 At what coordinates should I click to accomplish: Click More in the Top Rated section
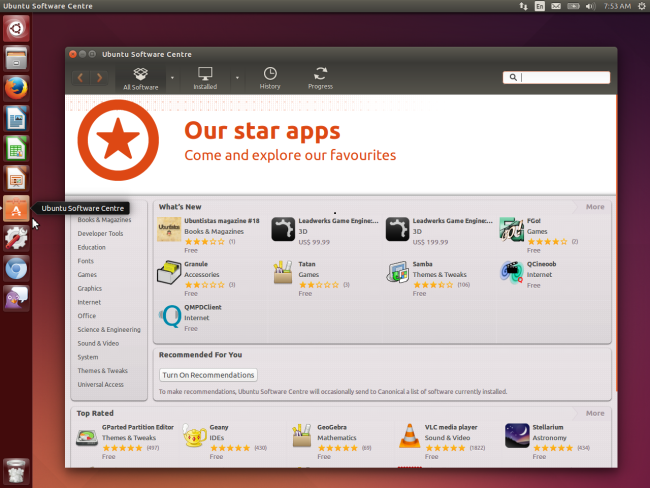[595, 413]
